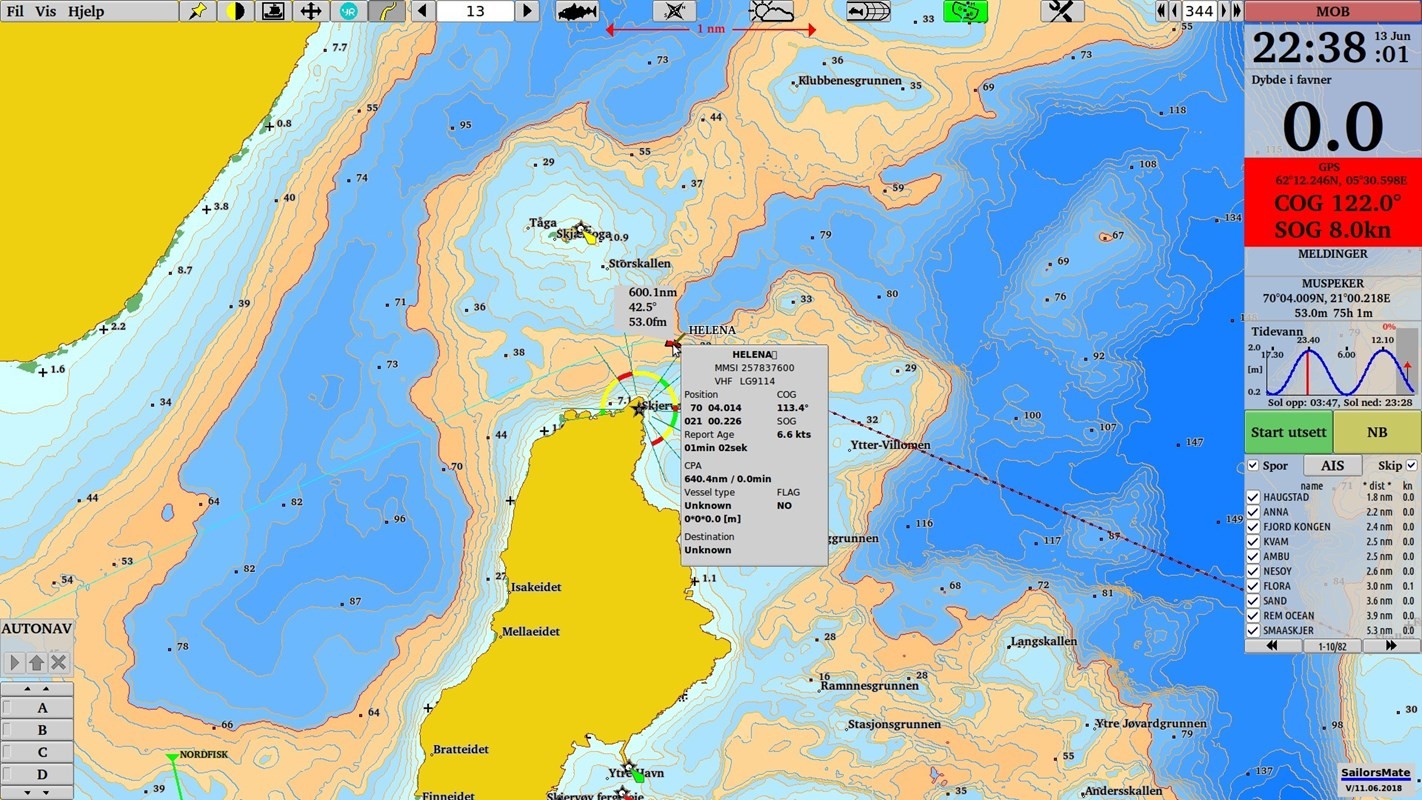Screen dimensions: 1422x800
Task: Click the teal YR weather icon
Action: tap(349, 11)
